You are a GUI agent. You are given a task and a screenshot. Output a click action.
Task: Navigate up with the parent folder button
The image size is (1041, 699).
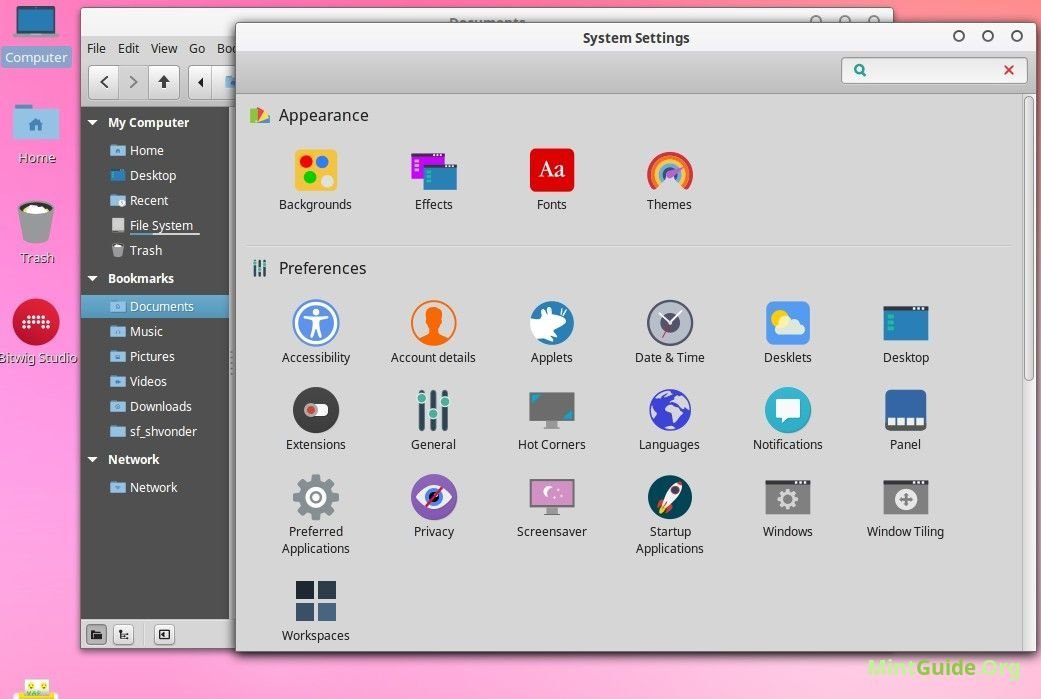point(163,82)
